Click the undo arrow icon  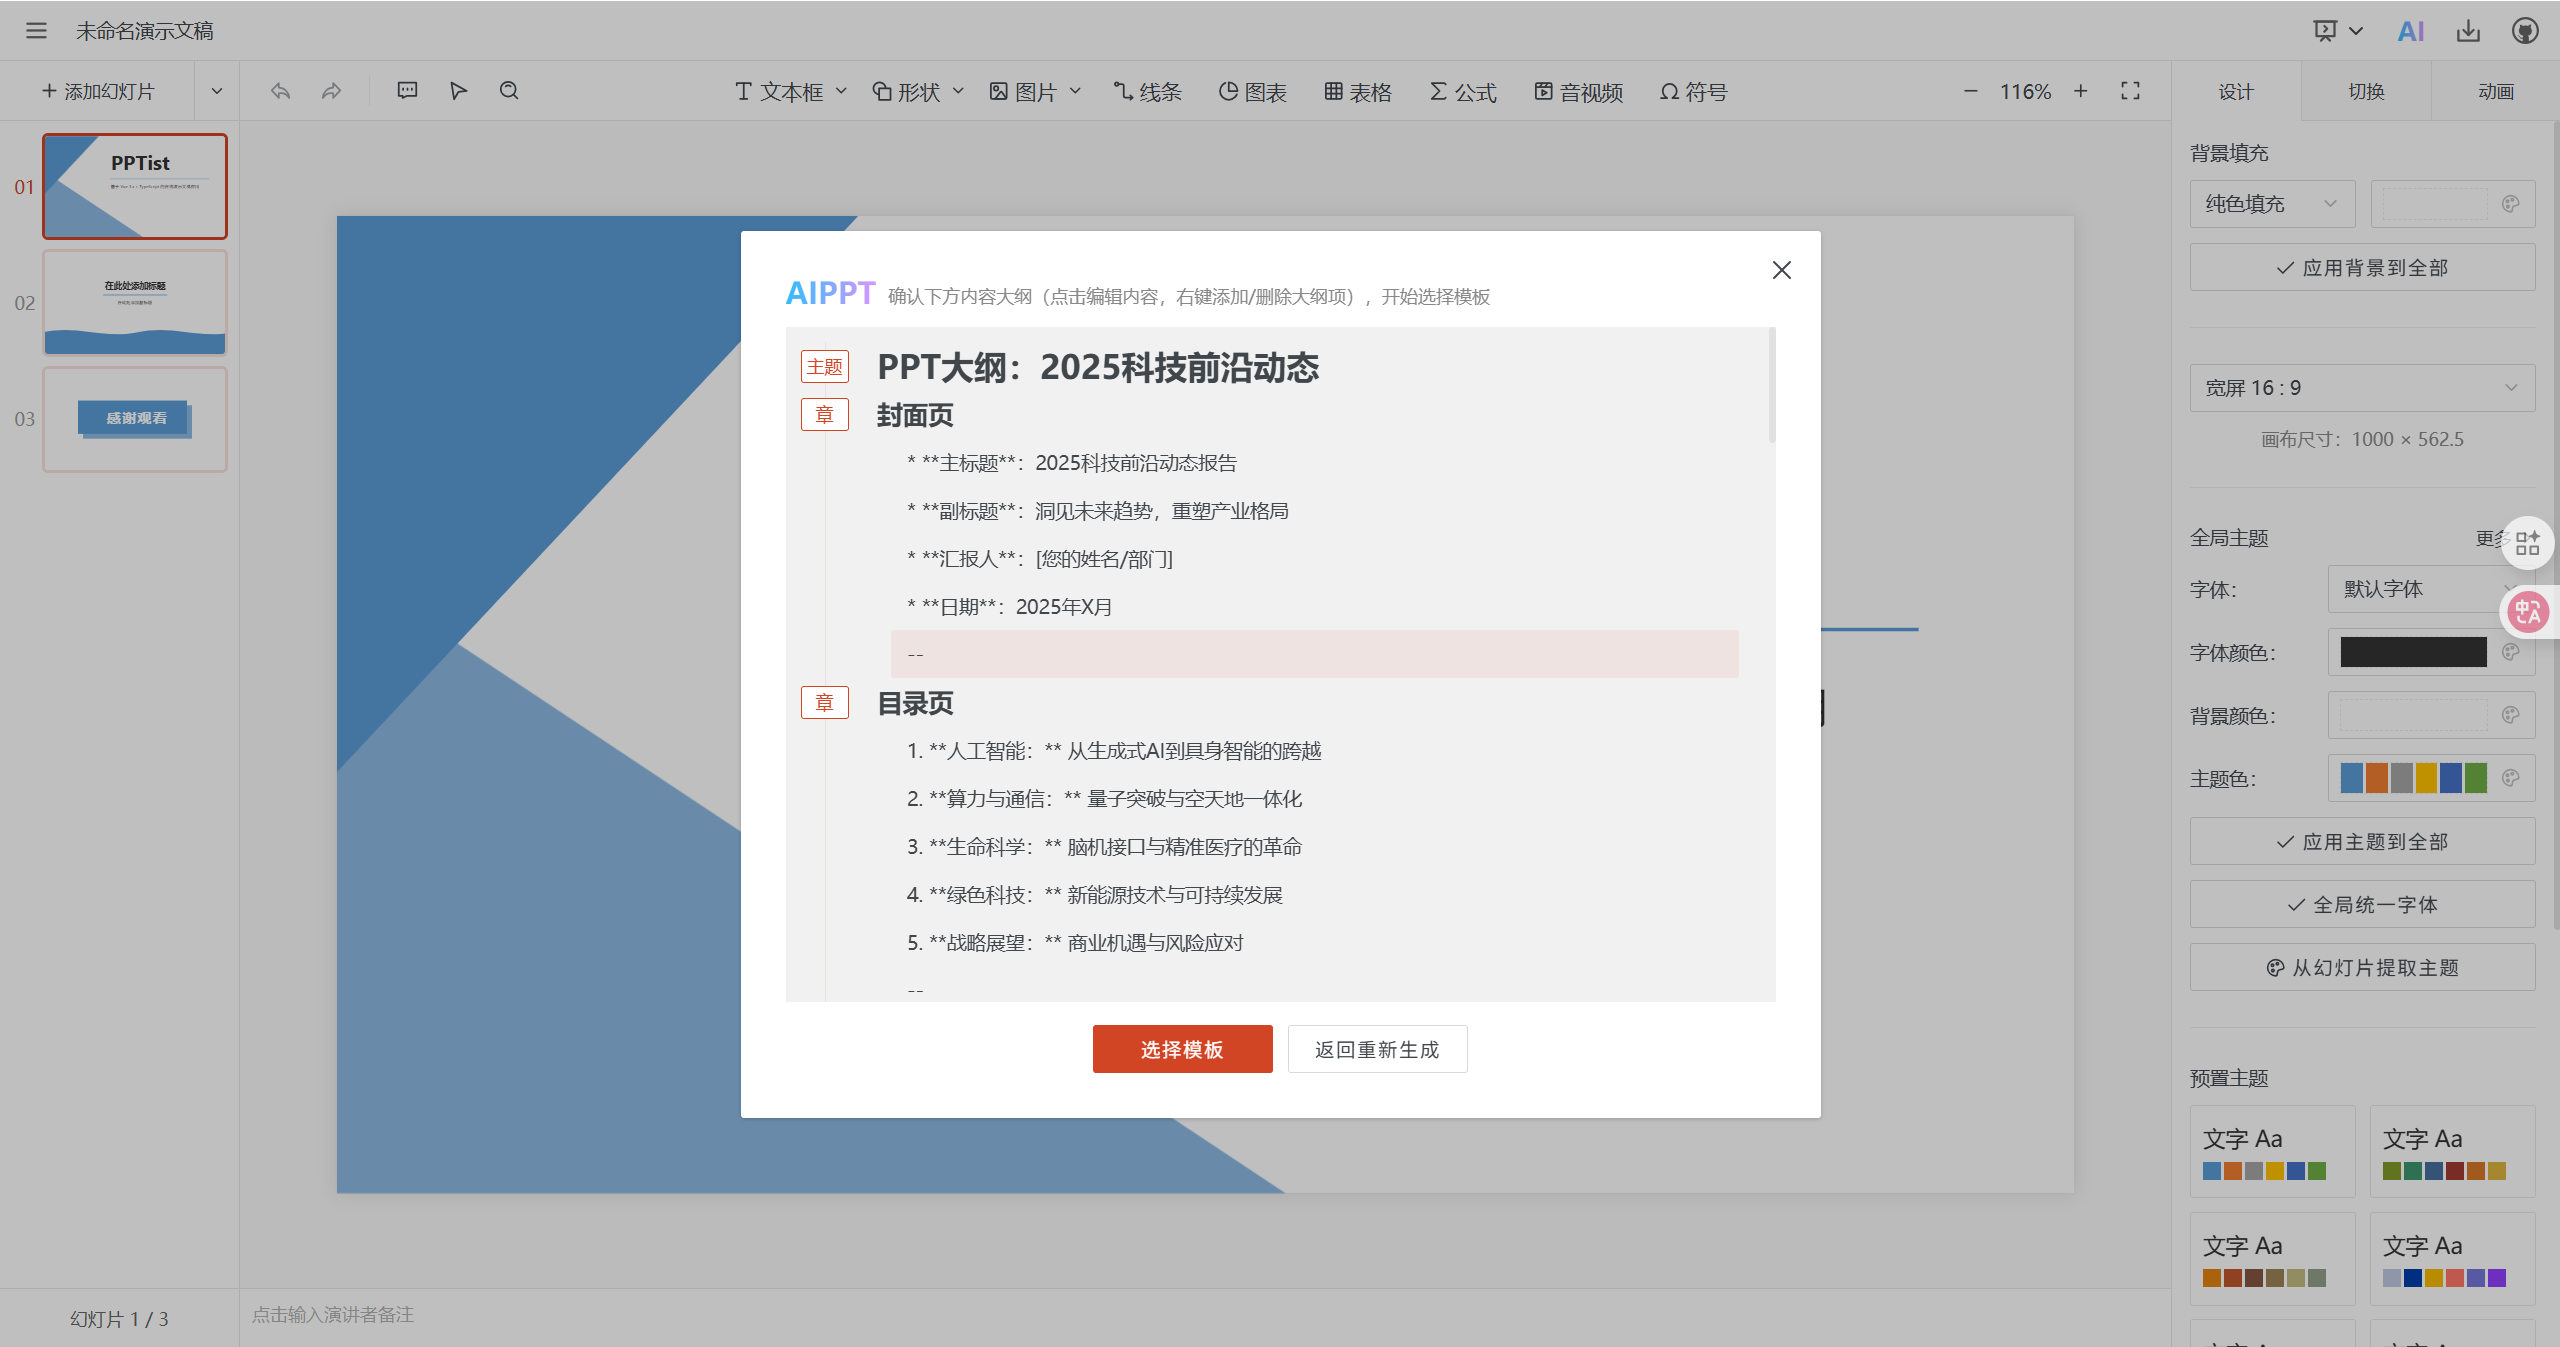point(280,91)
